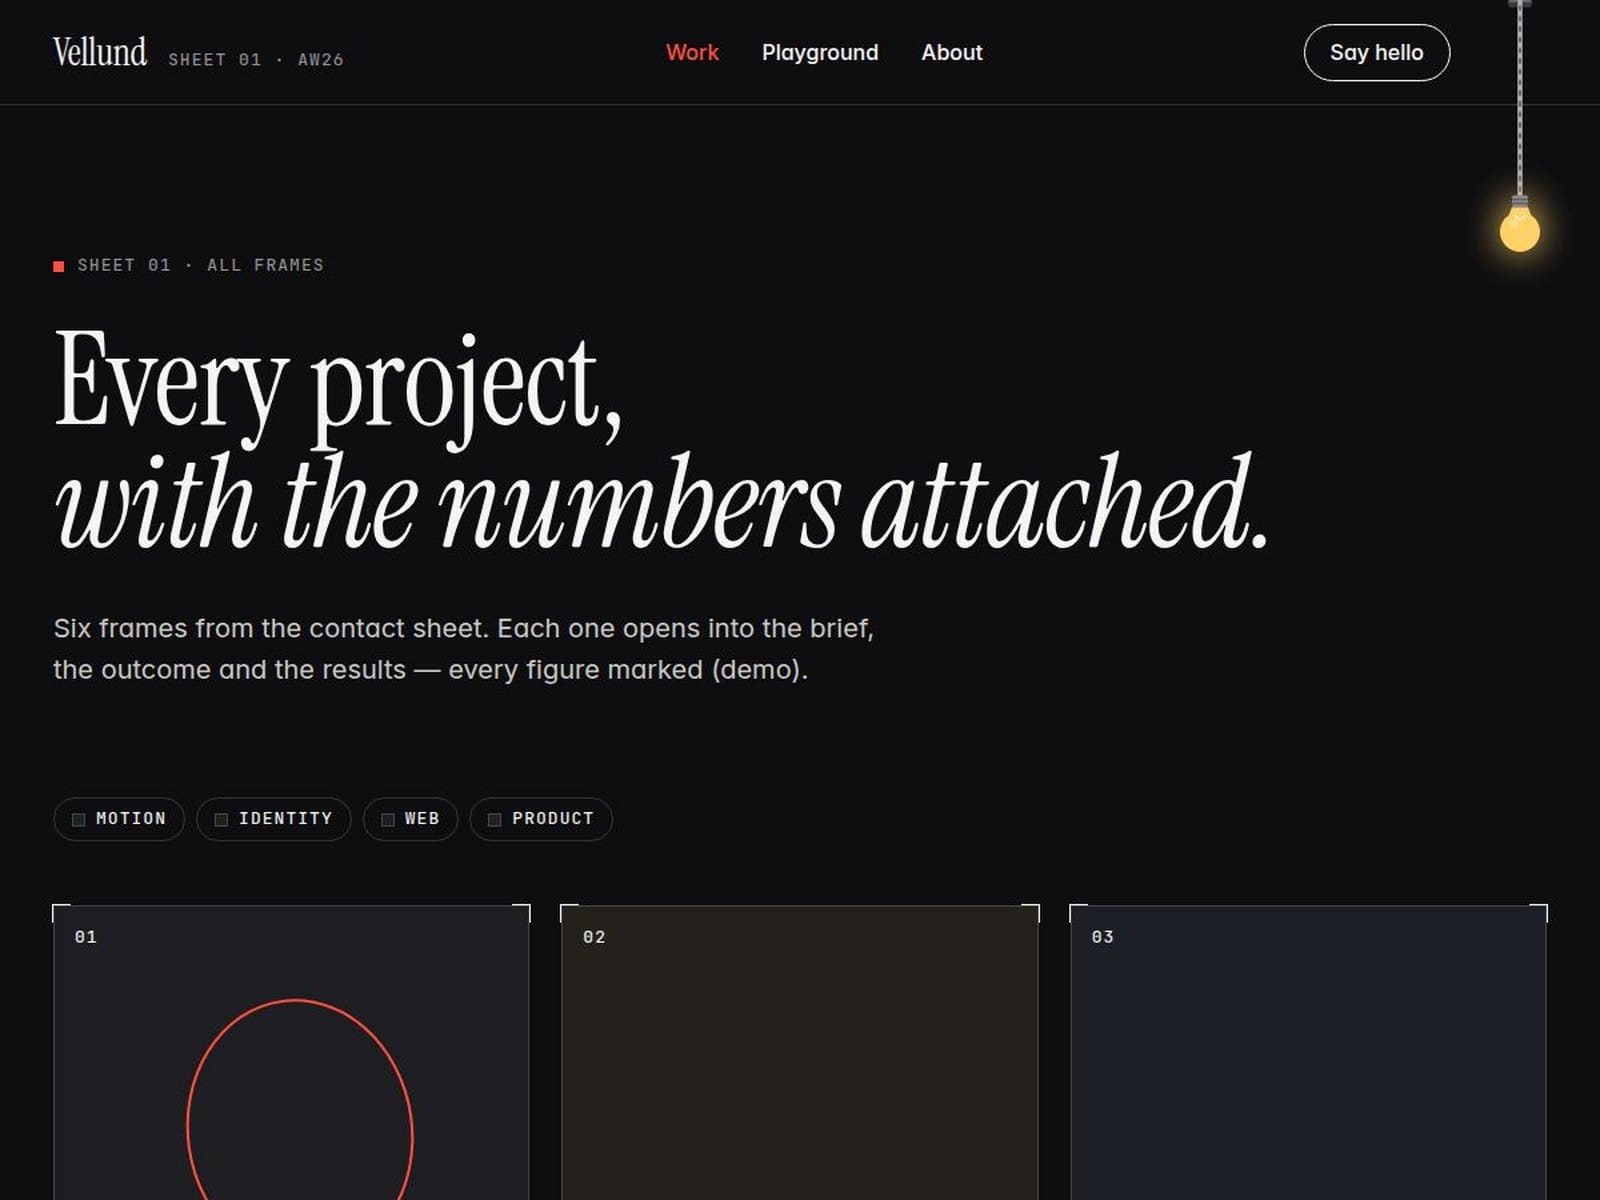The height and width of the screenshot is (1200, 1600).
Task: Go to the Playground page
Action: 820,53
